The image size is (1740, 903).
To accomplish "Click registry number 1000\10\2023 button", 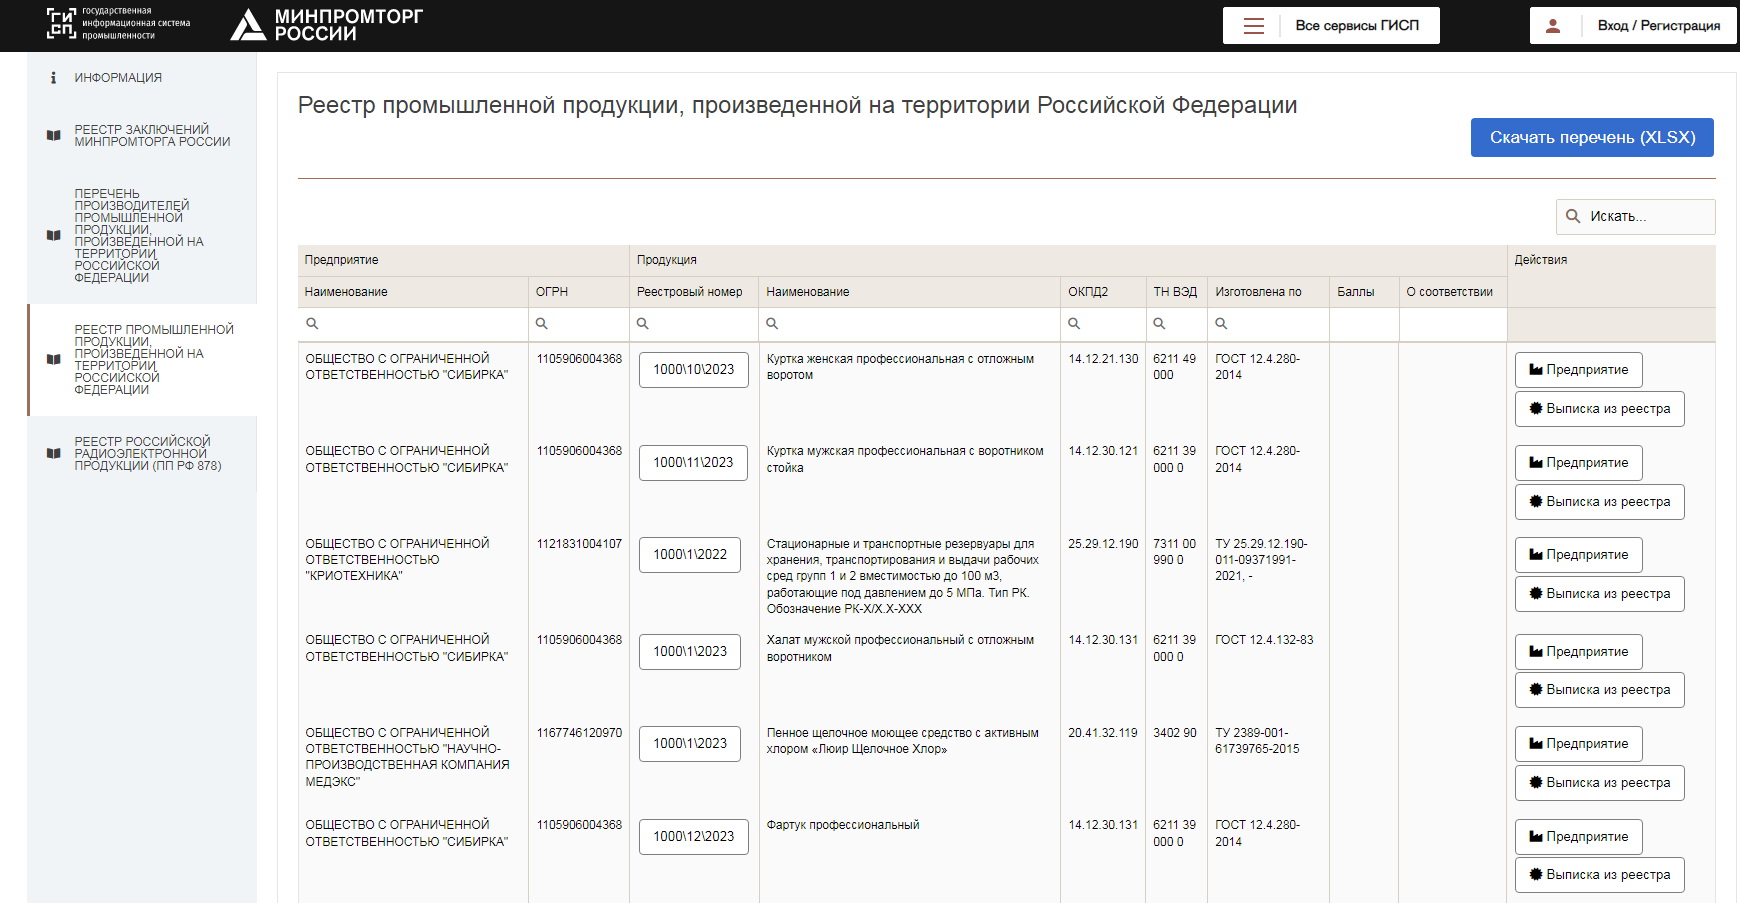I will 694,370.
